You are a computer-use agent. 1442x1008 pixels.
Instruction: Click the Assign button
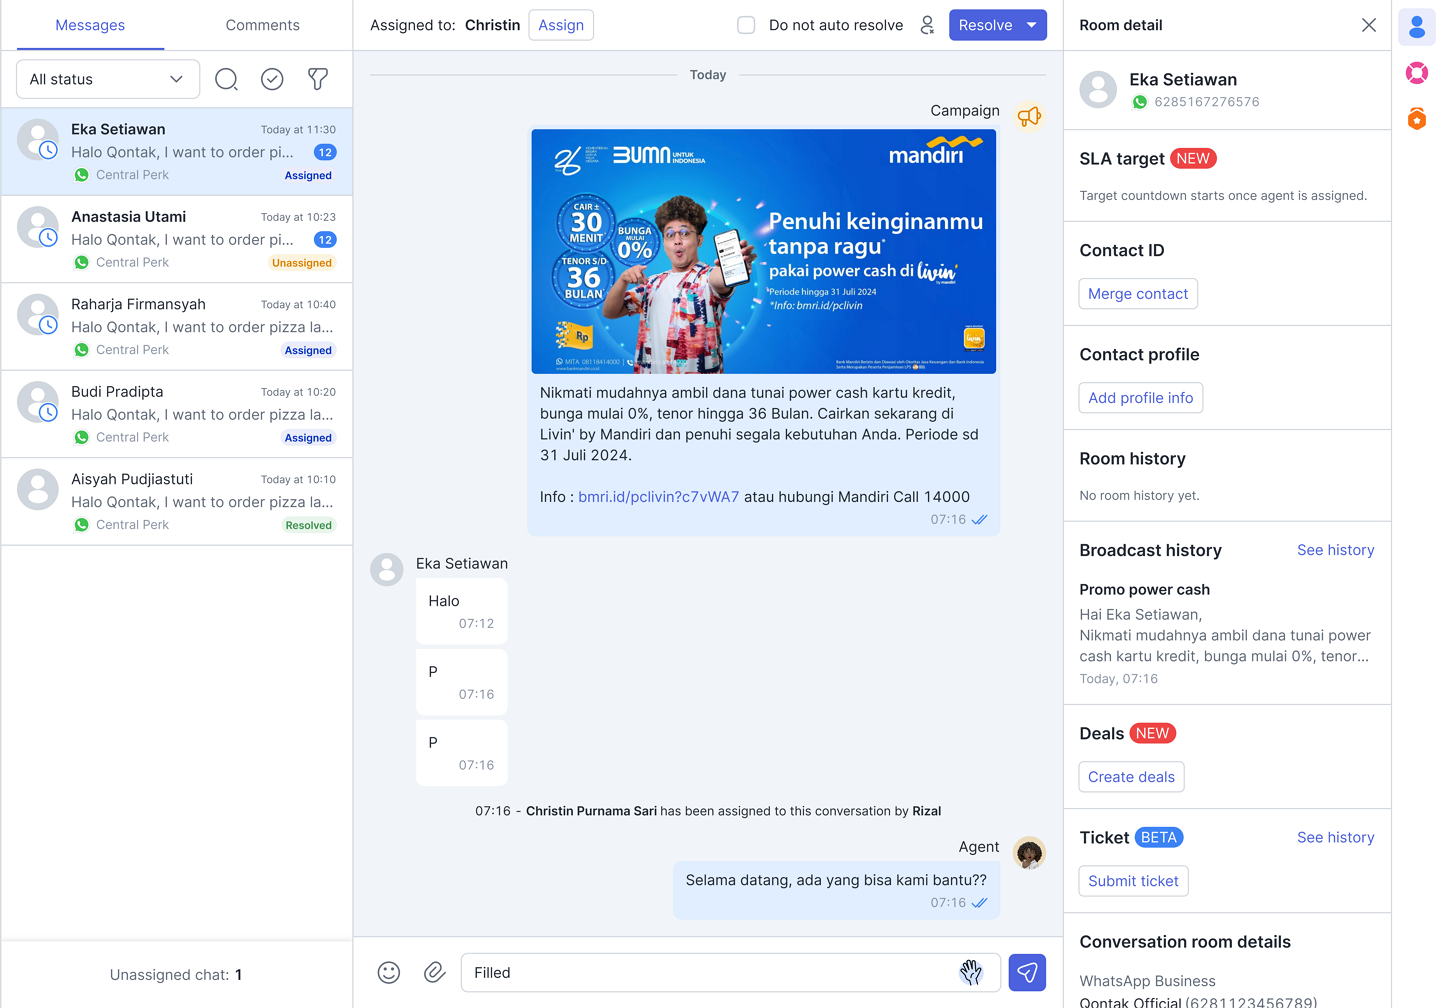click(561, 25)
